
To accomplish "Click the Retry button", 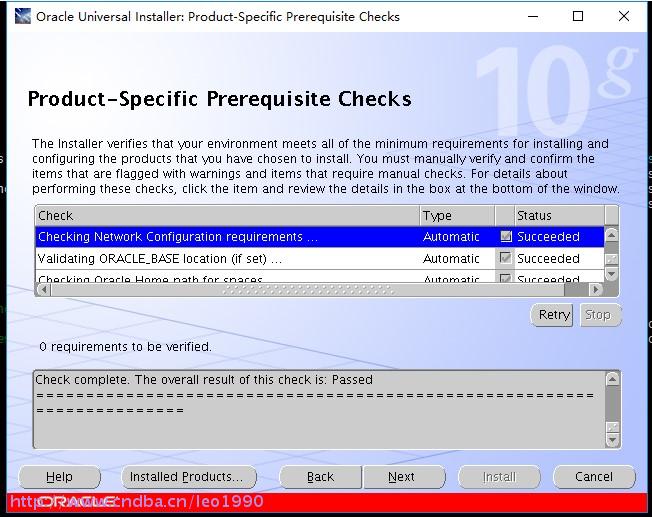I will pyautogui.click(x=552, y=315).
